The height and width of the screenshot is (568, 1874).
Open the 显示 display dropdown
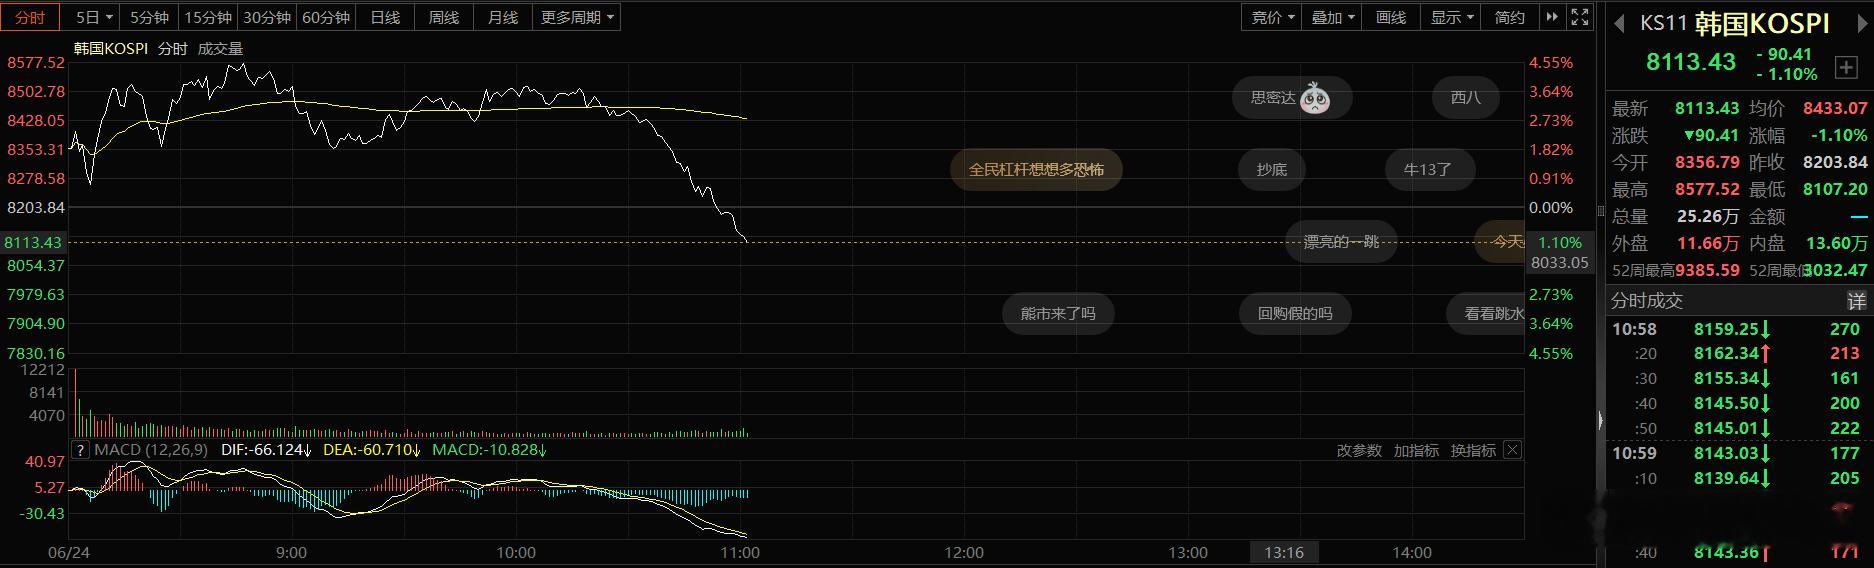tap(1451, 17)
